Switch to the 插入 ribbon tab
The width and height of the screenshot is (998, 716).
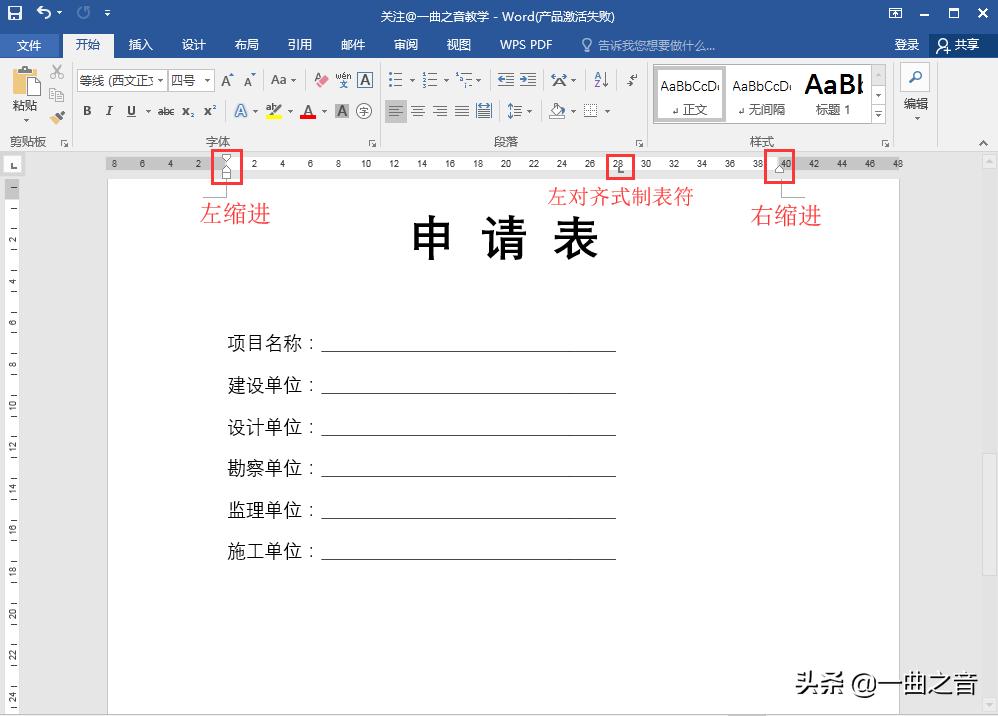coord(141,44)
